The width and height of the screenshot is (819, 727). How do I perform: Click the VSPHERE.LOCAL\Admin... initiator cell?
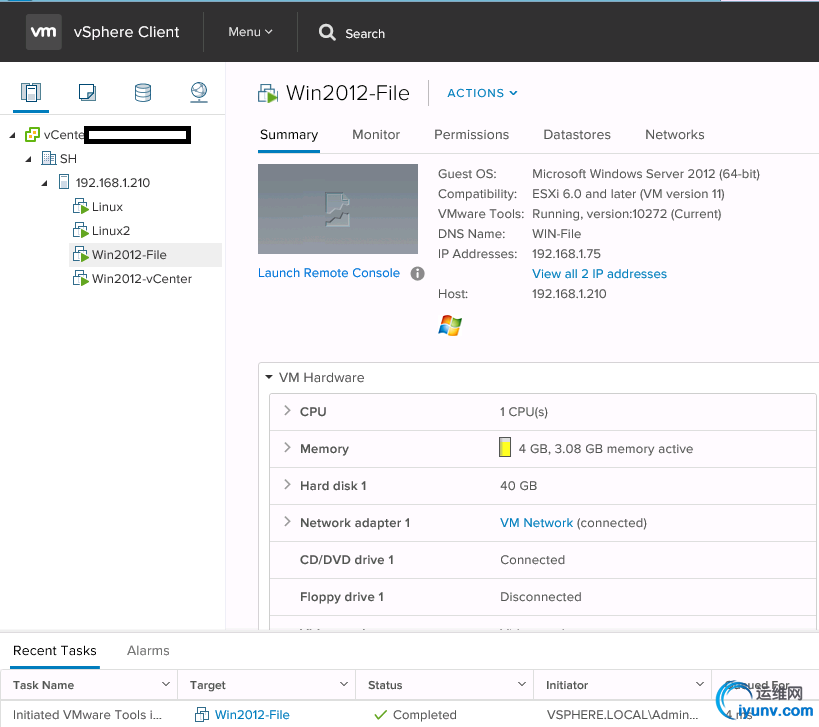pyautogui.click(x=622, y=714)
